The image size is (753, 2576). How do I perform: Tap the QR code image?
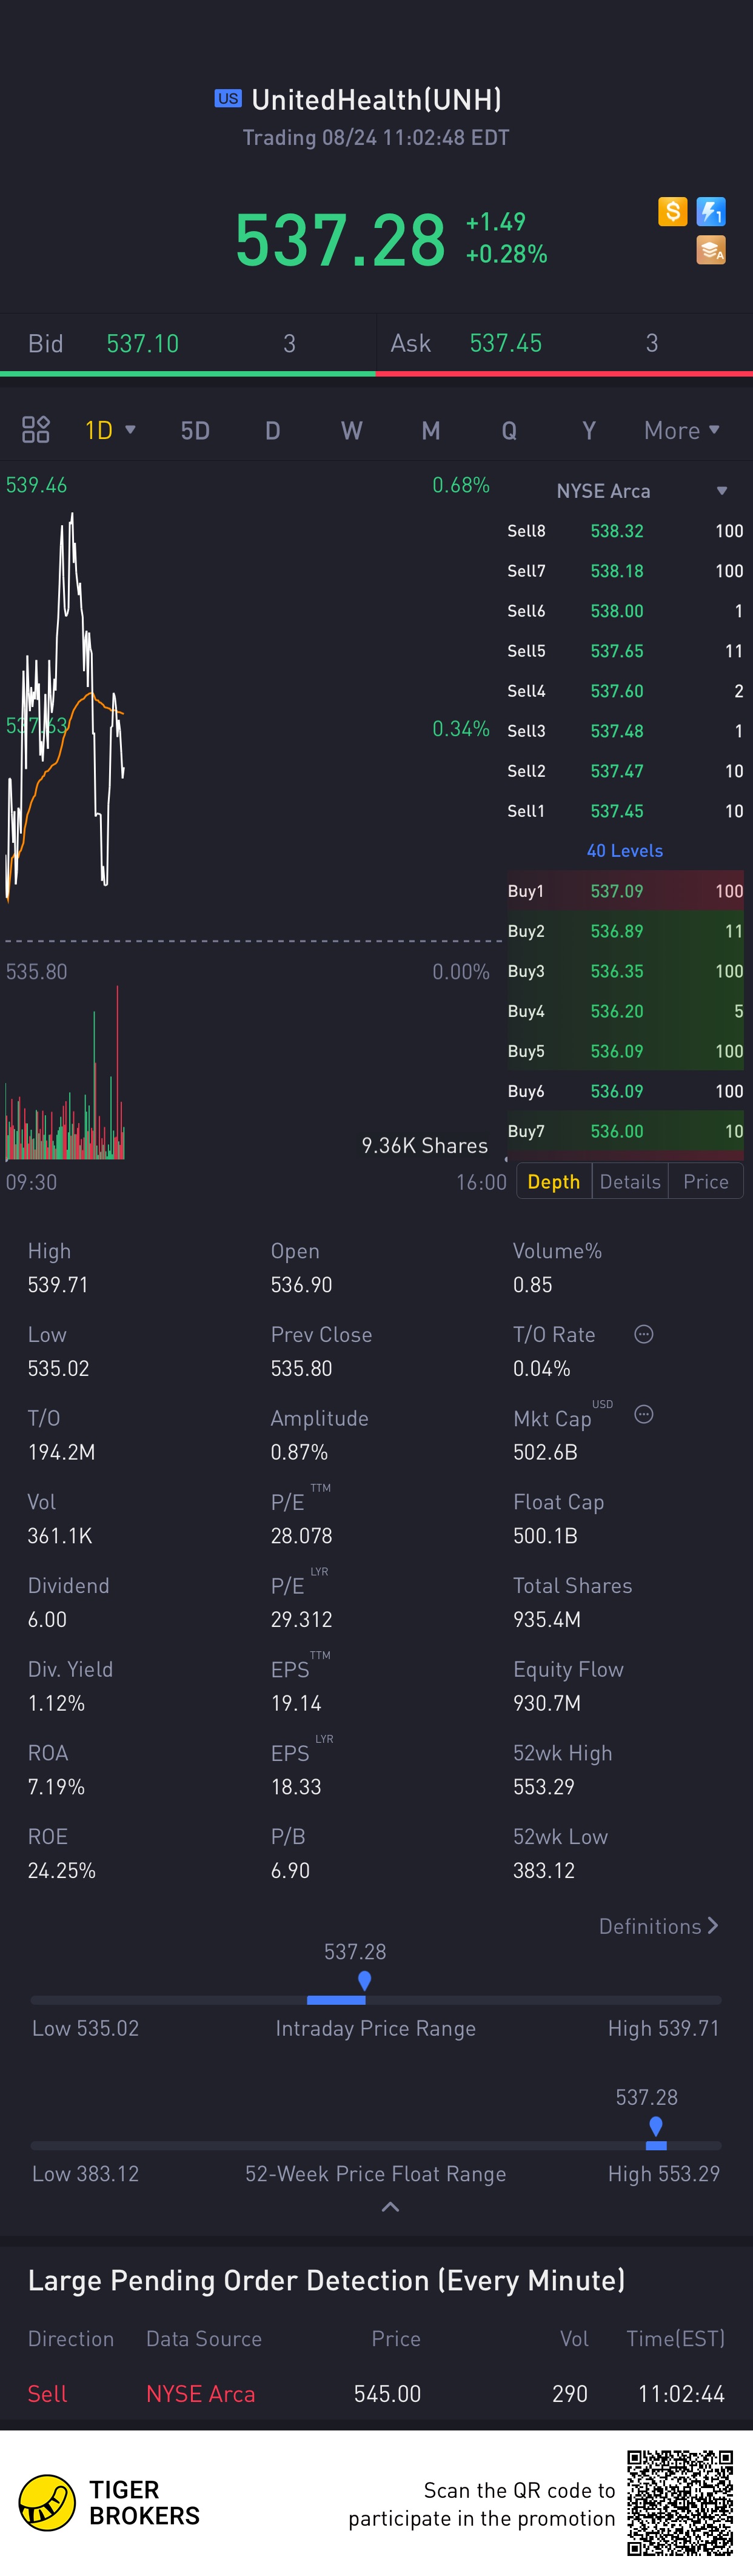[680, 2503]
